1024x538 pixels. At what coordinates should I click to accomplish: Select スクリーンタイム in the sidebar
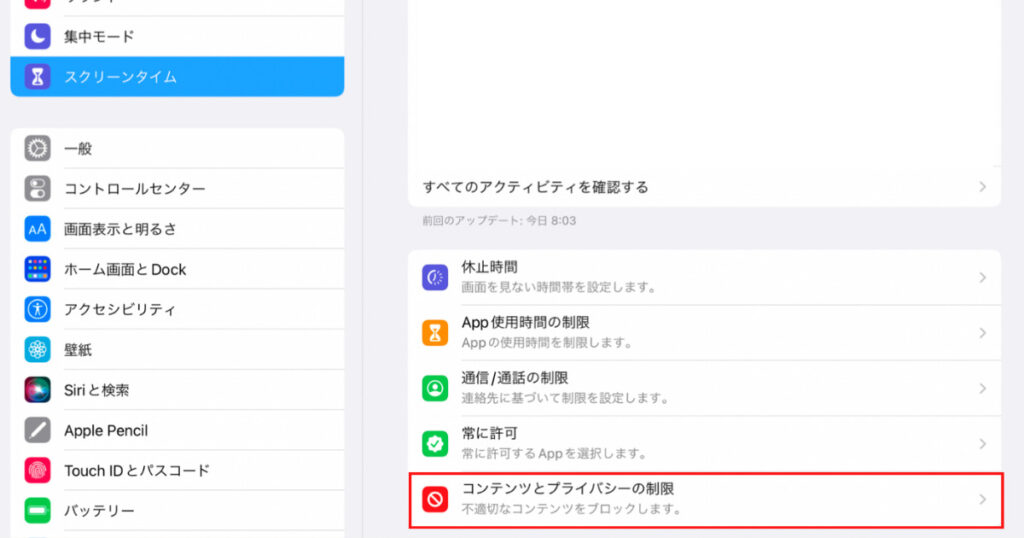pos(177,76)
